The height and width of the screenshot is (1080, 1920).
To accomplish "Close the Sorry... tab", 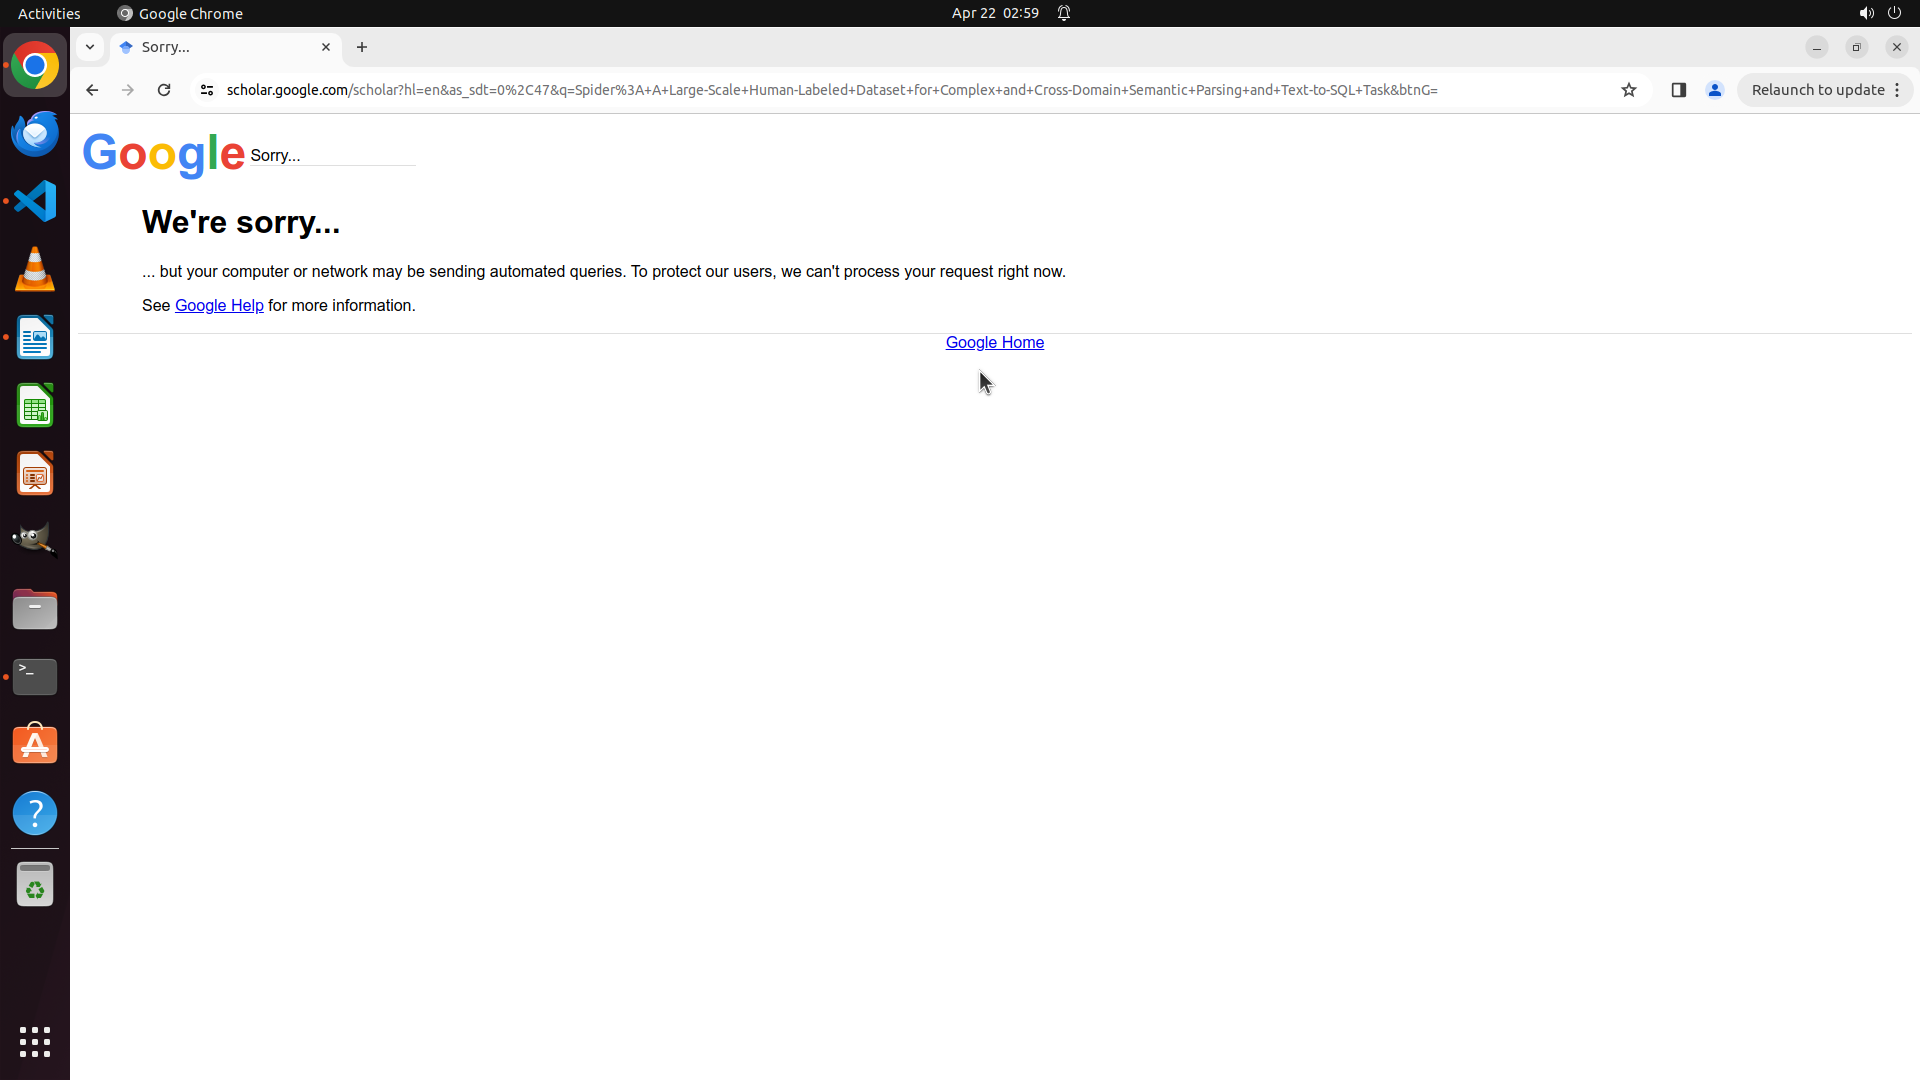I will (326, 47).
